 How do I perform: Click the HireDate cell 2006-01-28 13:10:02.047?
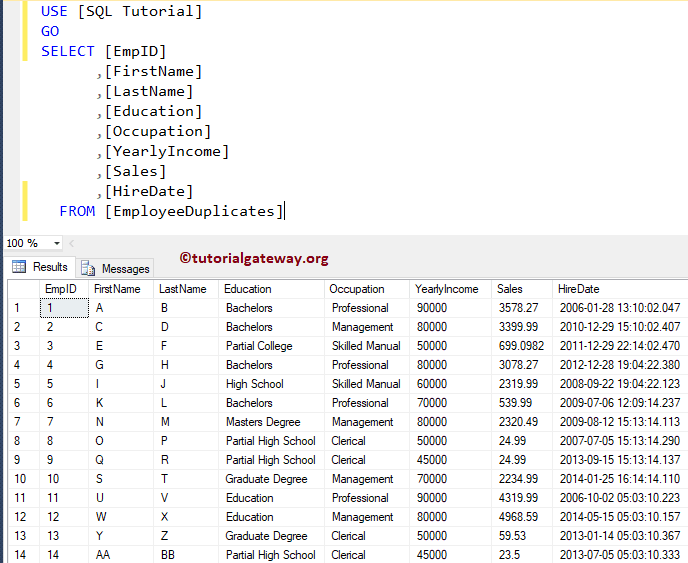pos(620,308)
